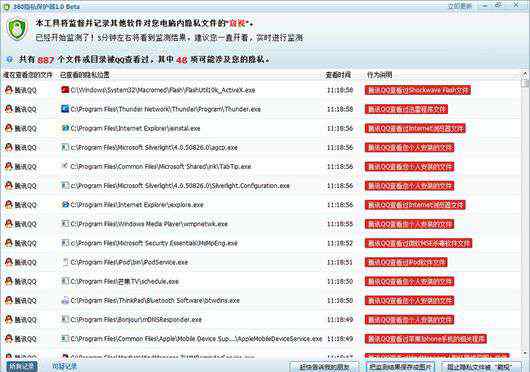Click the QQ penguin icon in the PodService.exe row
The image size is (530, 372).
pyautogui.click(x=9, y=262)
